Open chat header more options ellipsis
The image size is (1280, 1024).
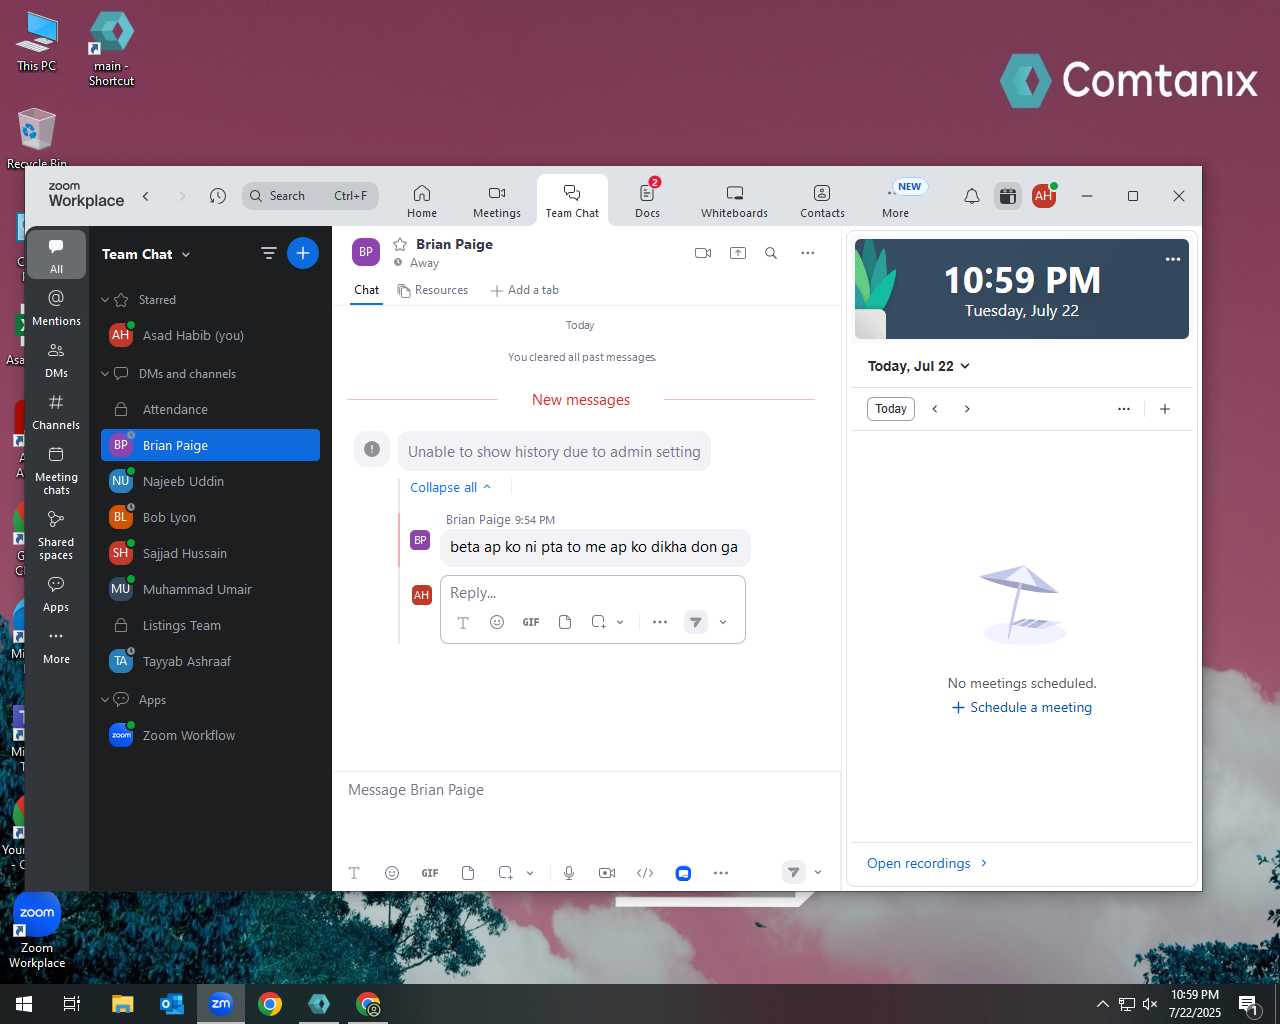tap(807, 253)
